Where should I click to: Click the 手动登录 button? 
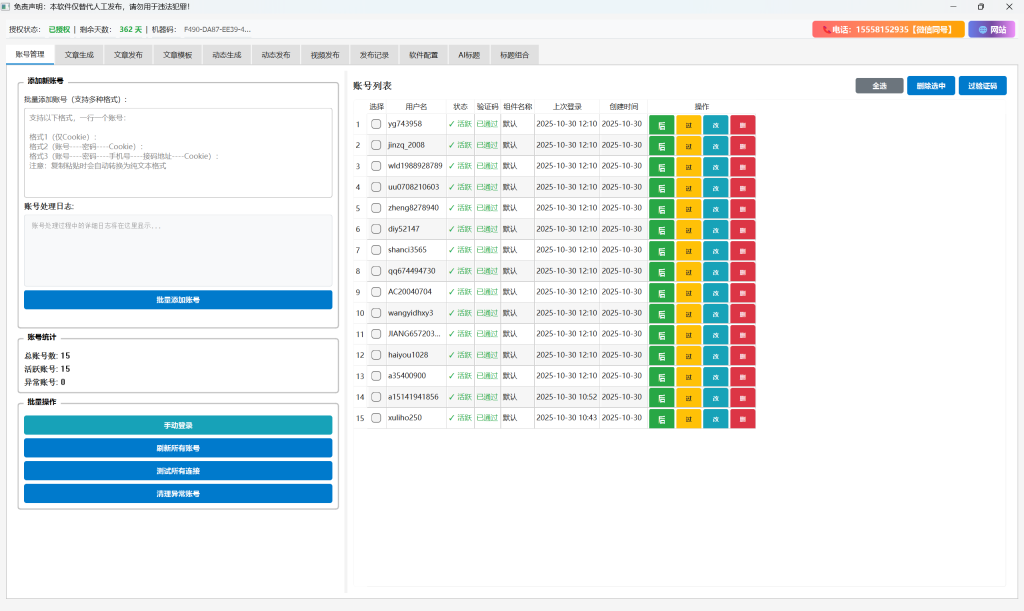[x=178, y=425]
